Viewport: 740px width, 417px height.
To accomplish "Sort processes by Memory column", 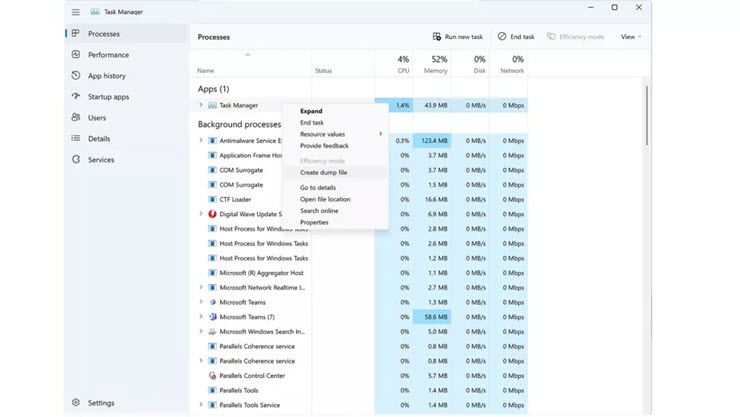I will [x=435, y=64].
